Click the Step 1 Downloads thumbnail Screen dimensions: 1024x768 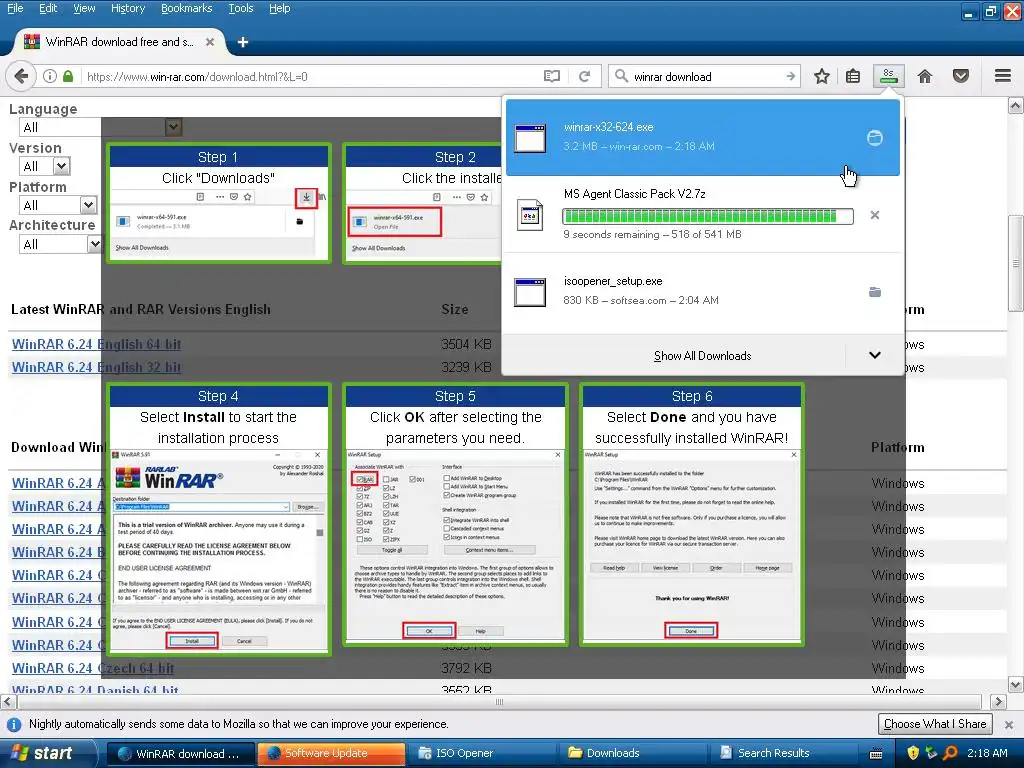219,203
